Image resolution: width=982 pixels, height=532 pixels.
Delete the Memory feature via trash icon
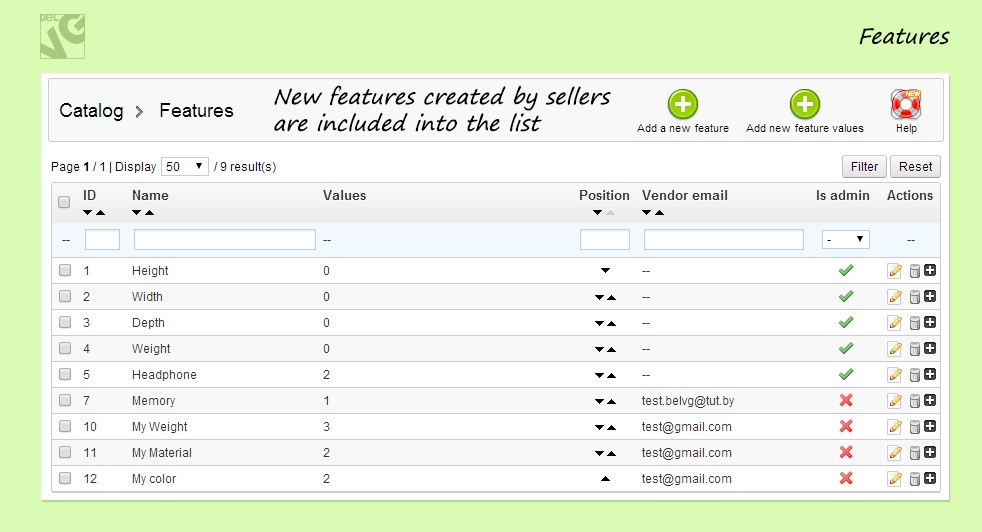(x=914, y=401)
